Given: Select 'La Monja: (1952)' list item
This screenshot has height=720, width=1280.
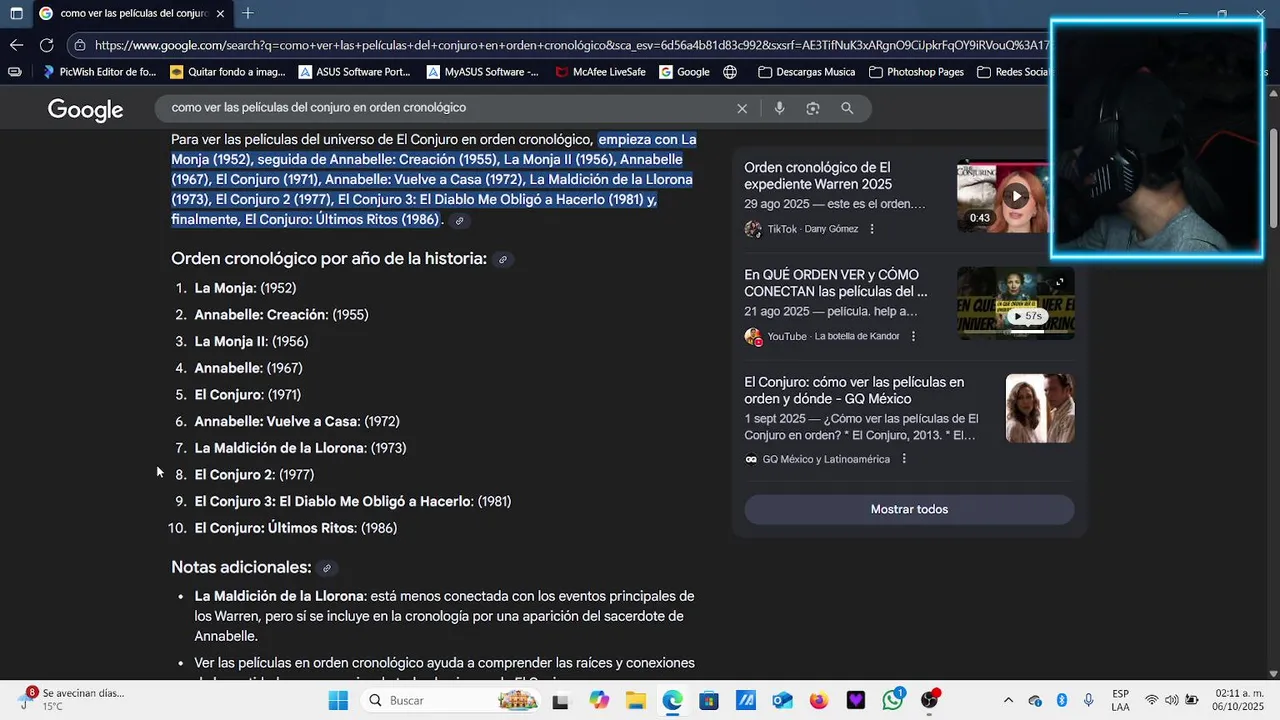Looking at the screenshot, I should point(245,288).
